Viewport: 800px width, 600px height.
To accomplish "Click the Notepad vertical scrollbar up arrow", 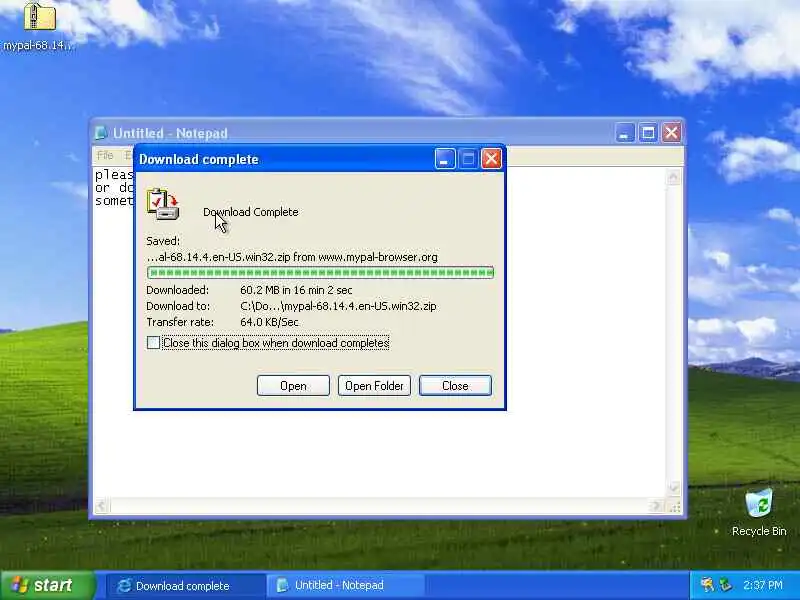I will [673, 178].
